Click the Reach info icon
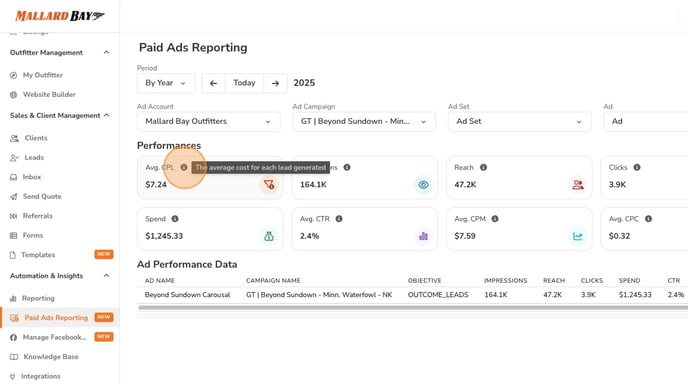The height and width of the screenshot is (384, 688). click(483, 167)
